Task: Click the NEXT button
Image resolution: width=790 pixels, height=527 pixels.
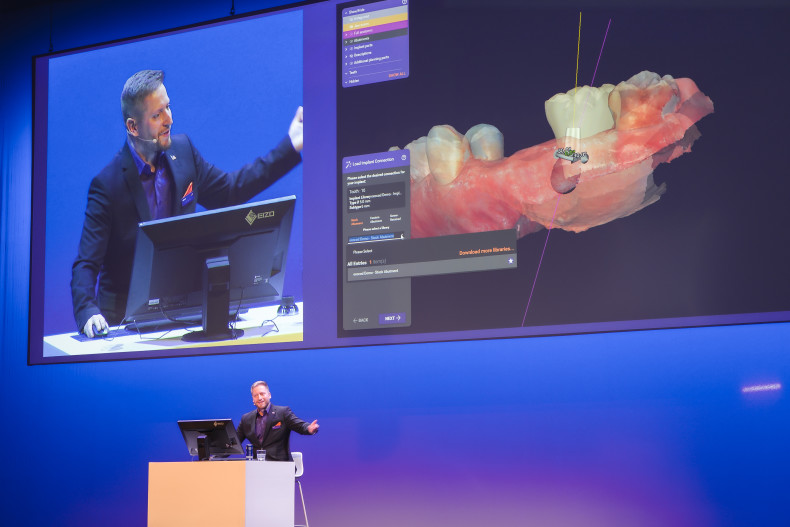Action: (x=392, y=318)
